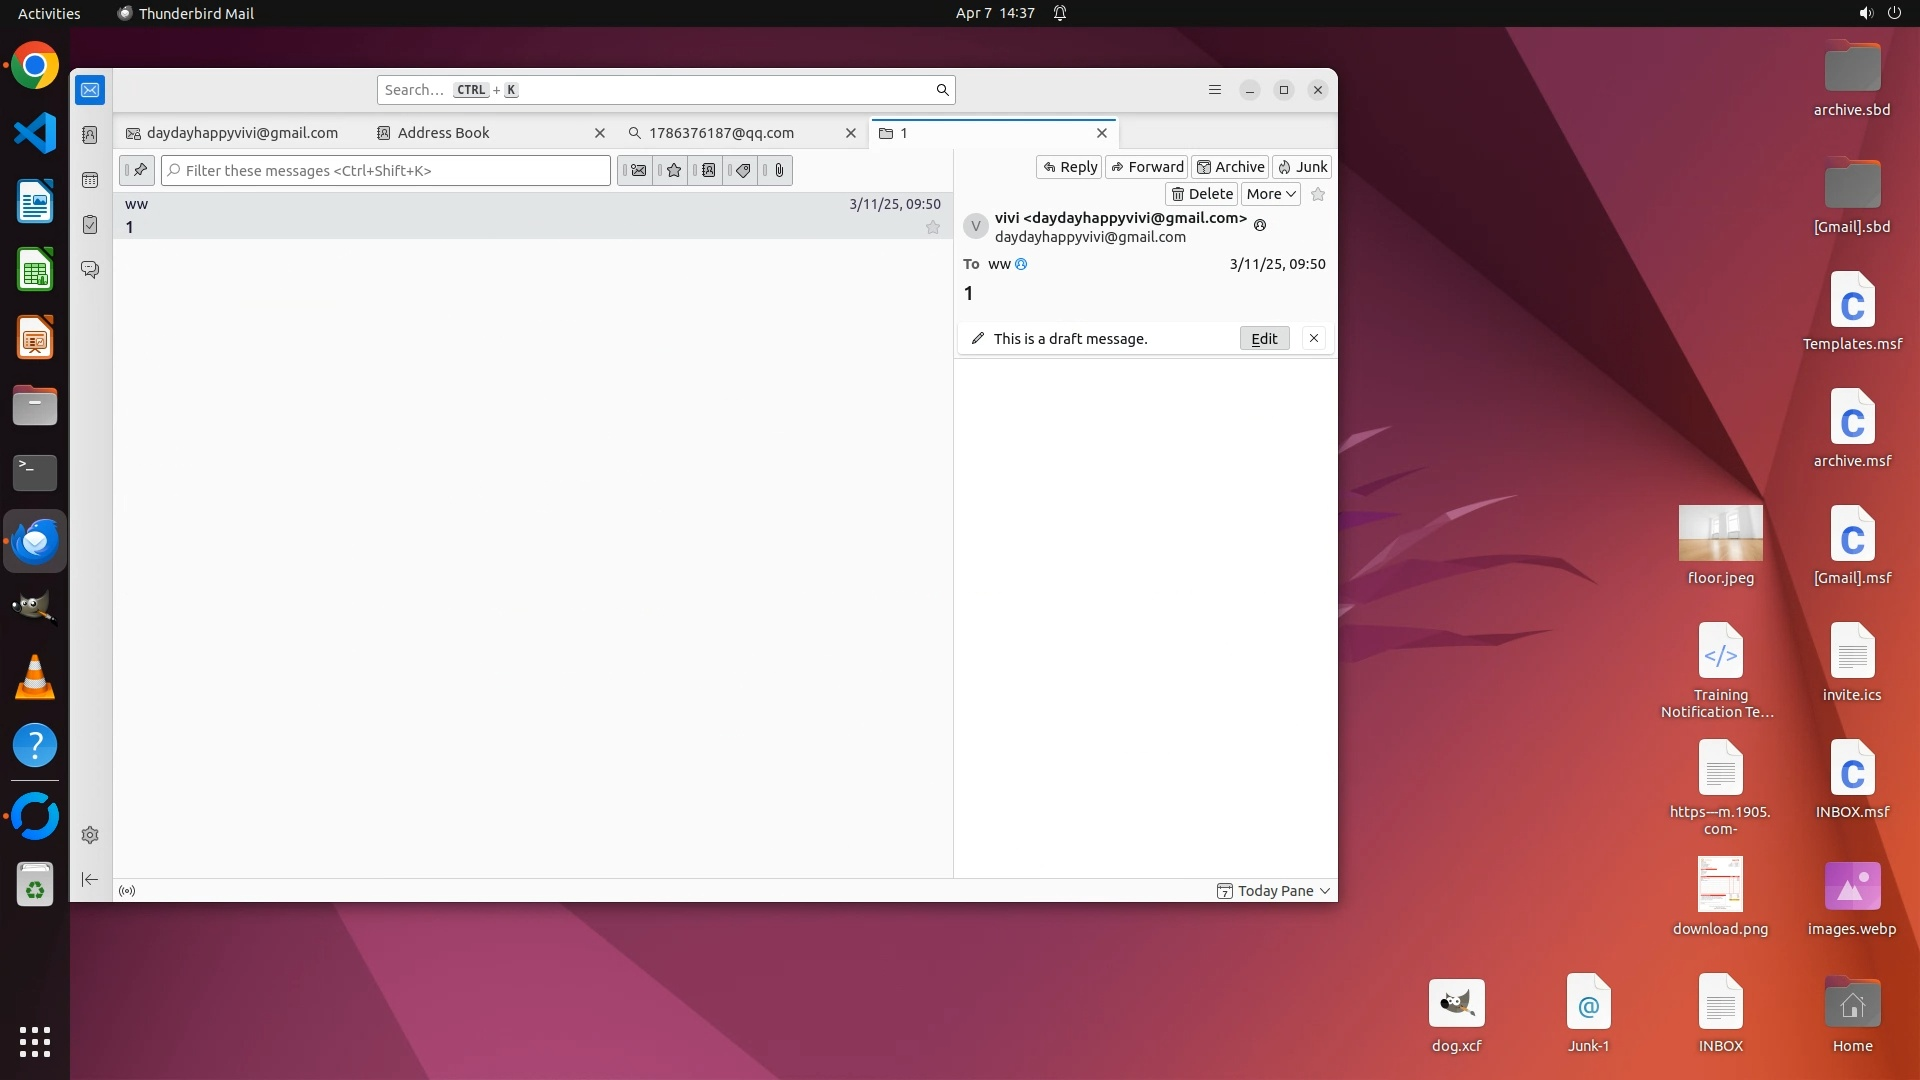Open the Calendar space in sidebar
Screen dimensions: 1920x1080
(x=90, y=180)
